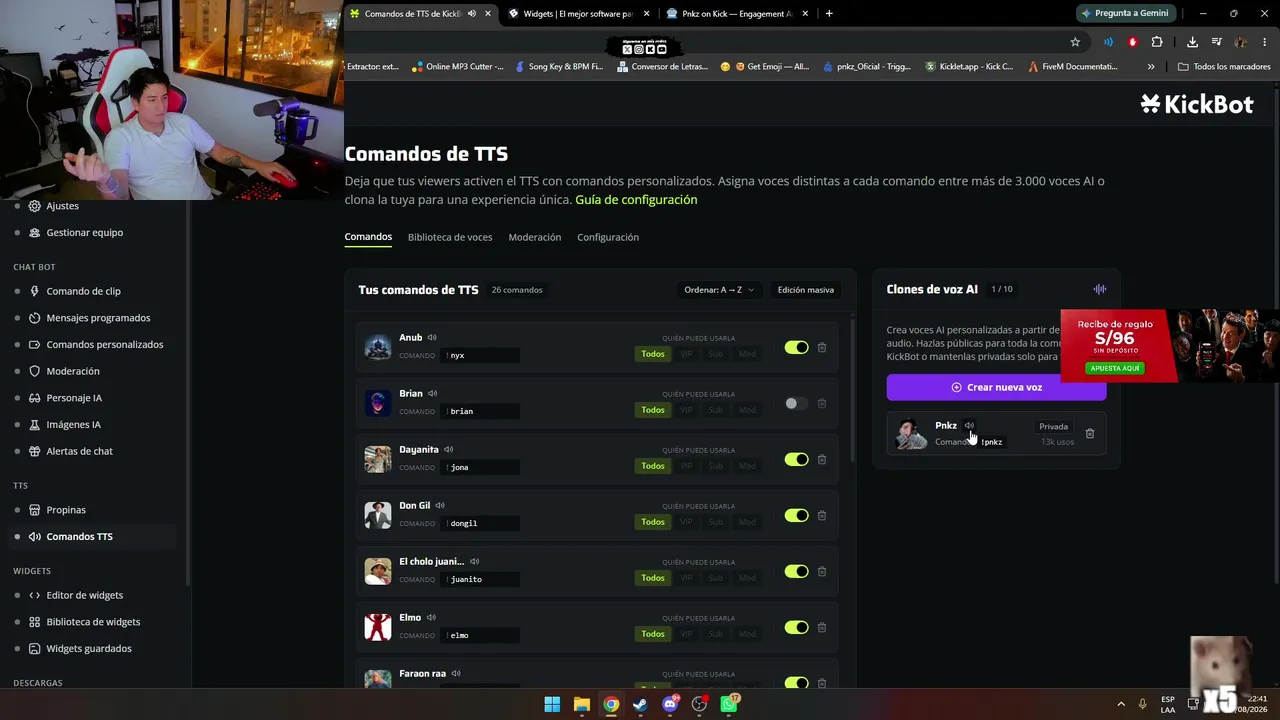The width and height of the screenshot is (1280, 720).
Task: Select Todos permission for the Brian command
Action: pos(653,410)
